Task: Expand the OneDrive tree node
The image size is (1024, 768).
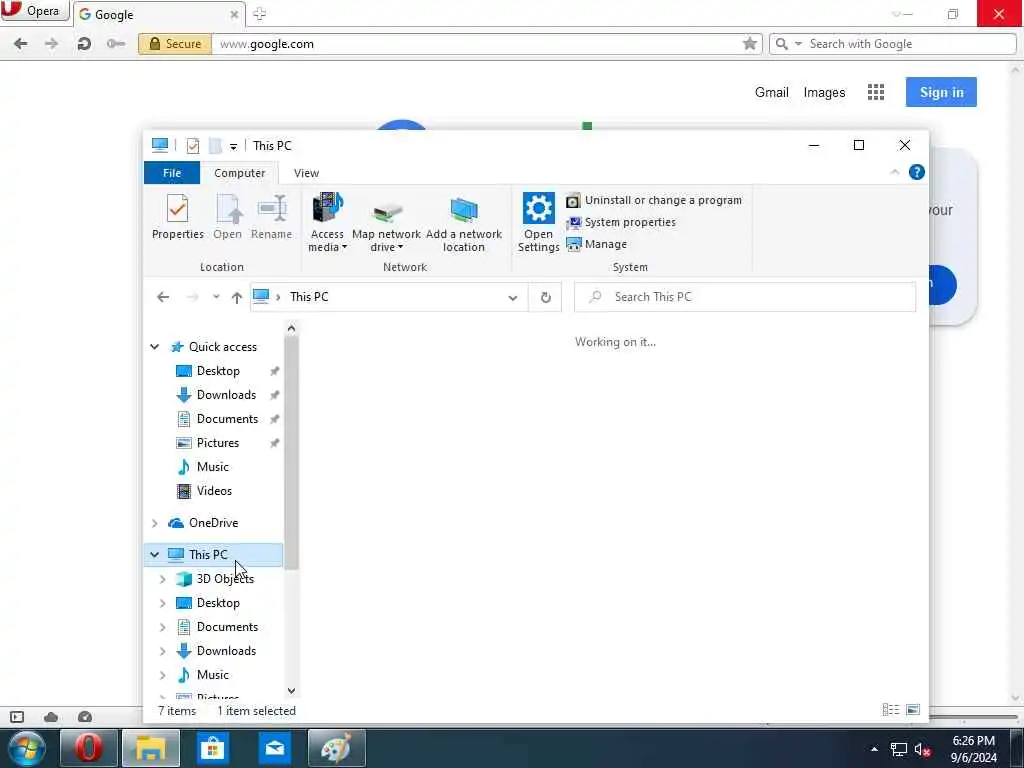Action: tap(155, 523)
